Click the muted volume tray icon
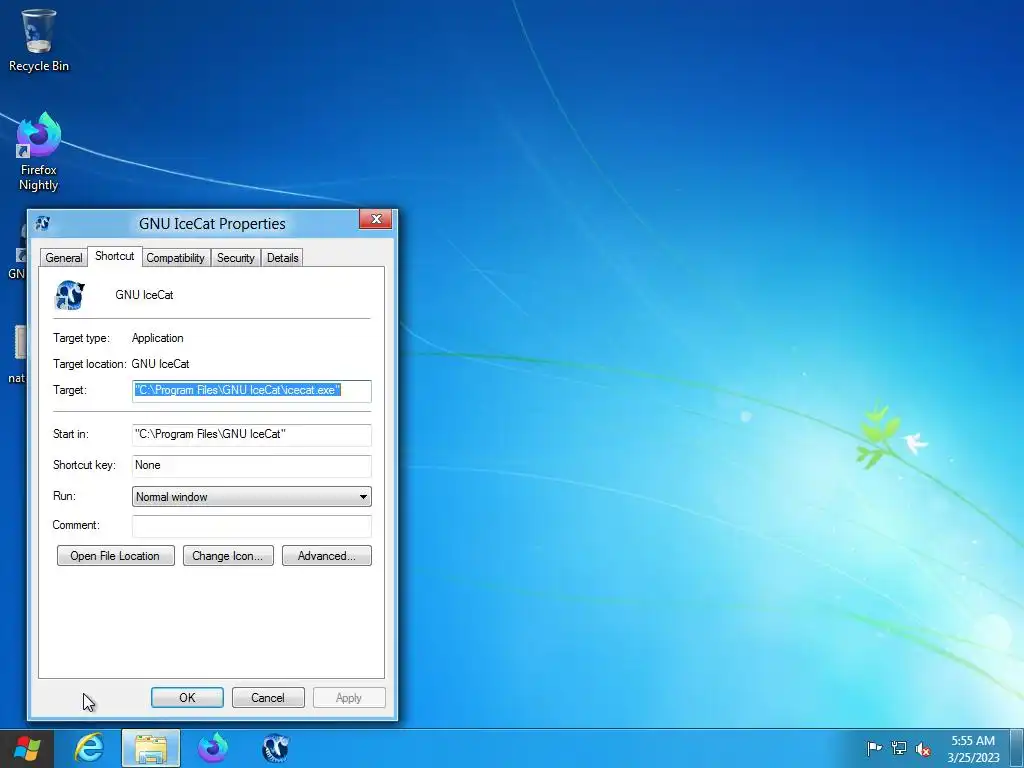1024x768 pixels. (x=923, y=749)
